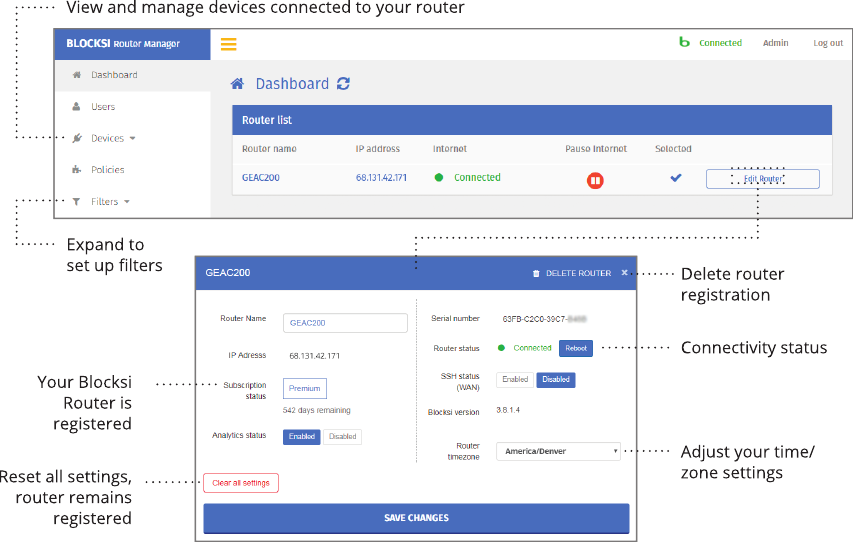Open the Router timezone dropdown
The image size is (853, 542).
tap(558, 451)
